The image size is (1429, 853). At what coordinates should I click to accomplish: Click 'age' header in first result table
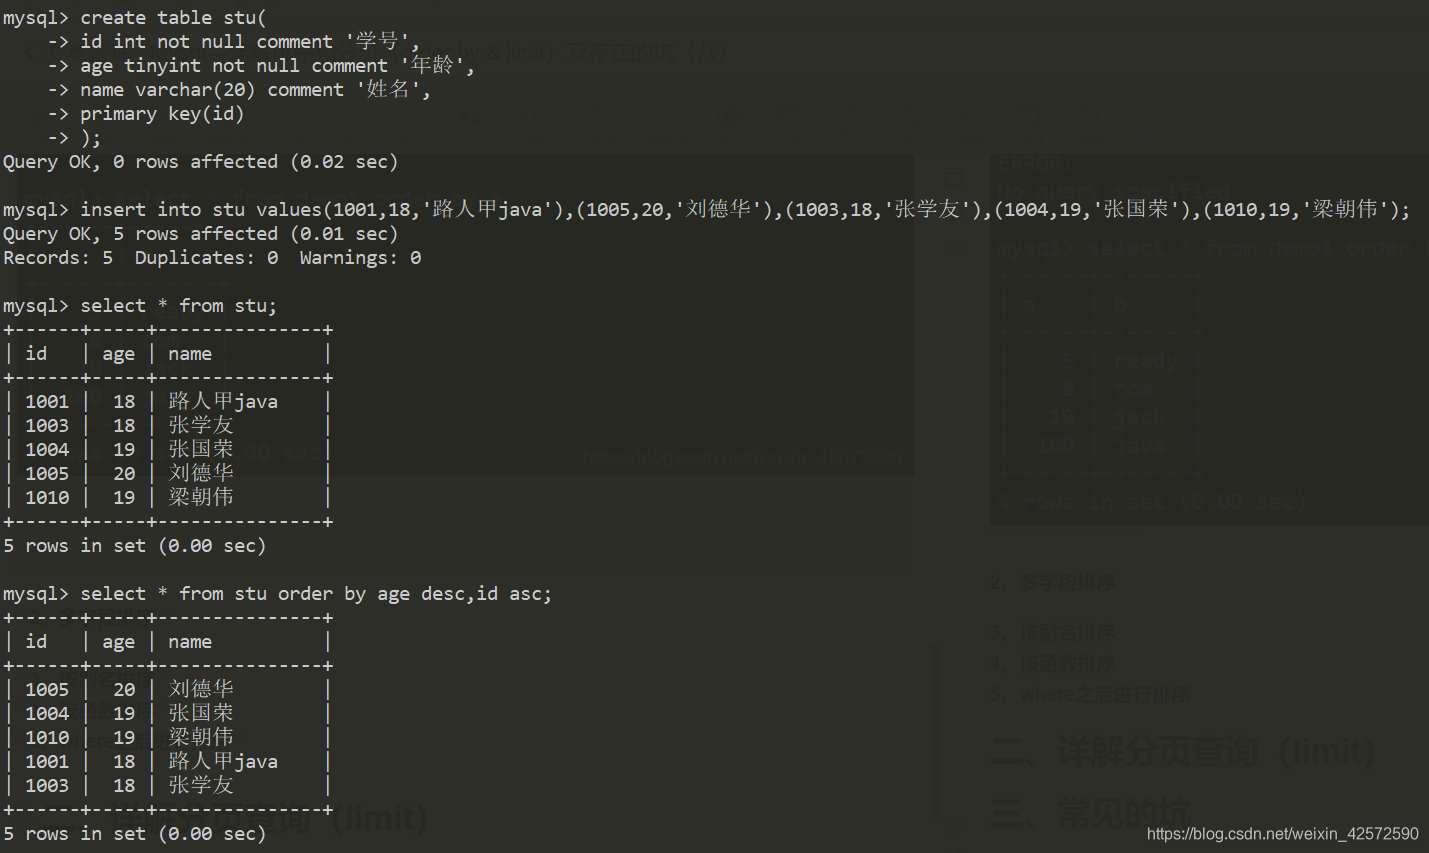pos(118,354)
